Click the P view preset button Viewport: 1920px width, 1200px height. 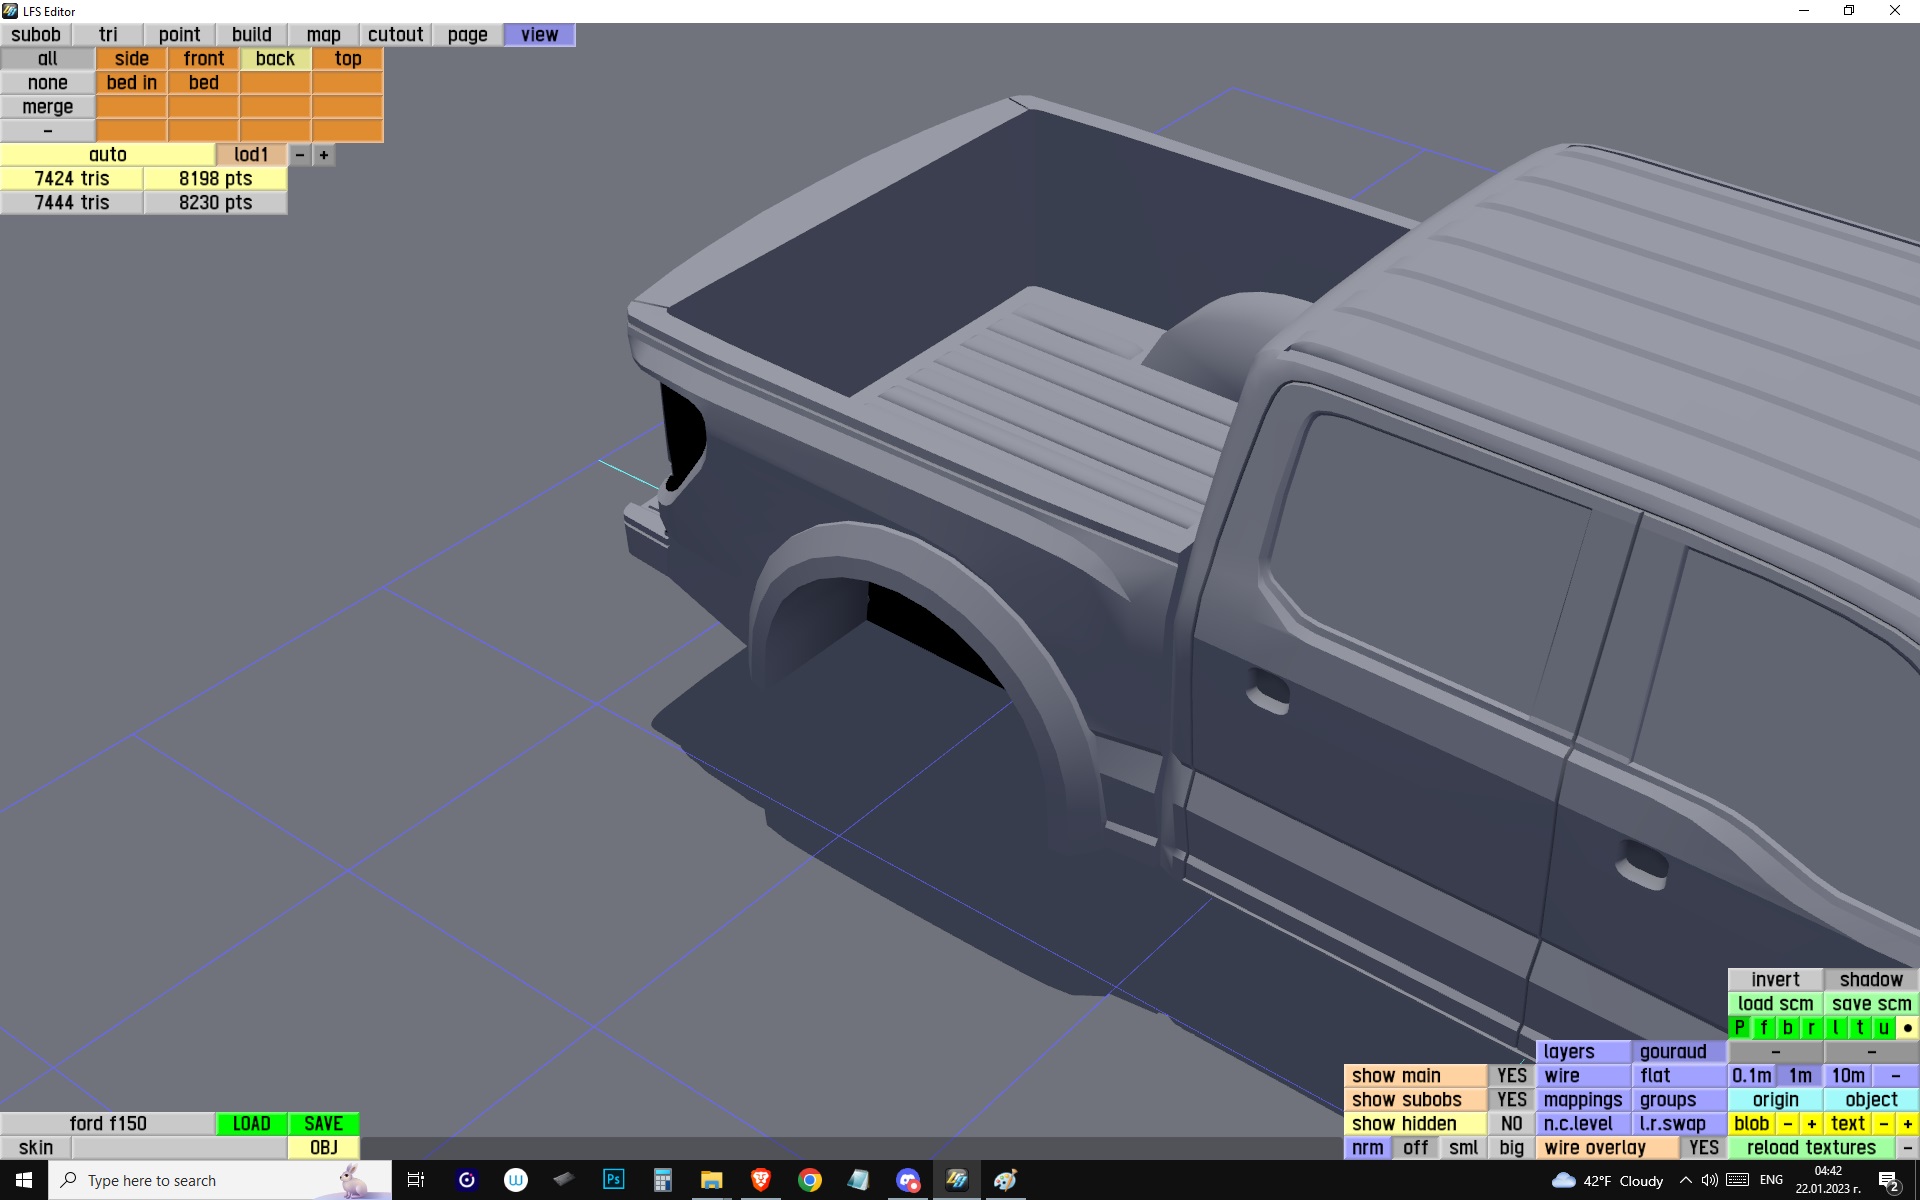click(x=1739, y=1027)
